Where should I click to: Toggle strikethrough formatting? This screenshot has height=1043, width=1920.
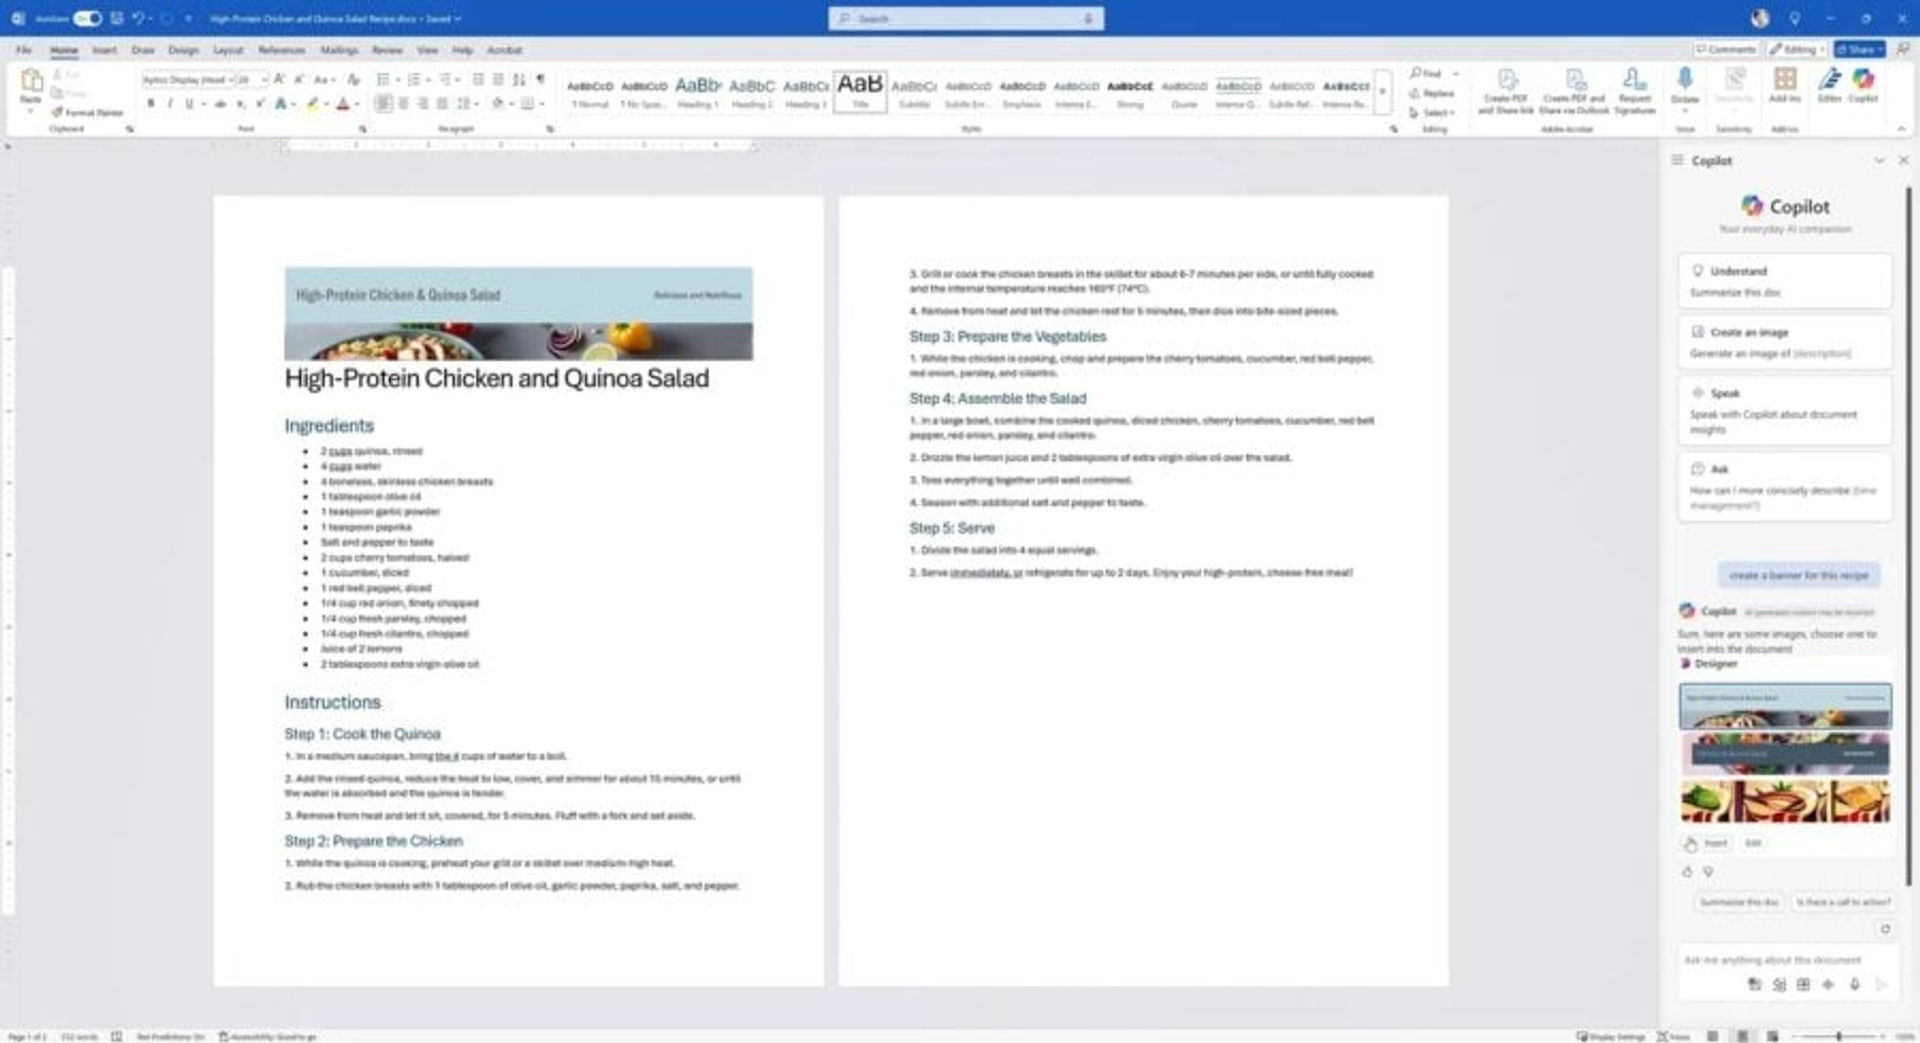[x=220, y=103]
